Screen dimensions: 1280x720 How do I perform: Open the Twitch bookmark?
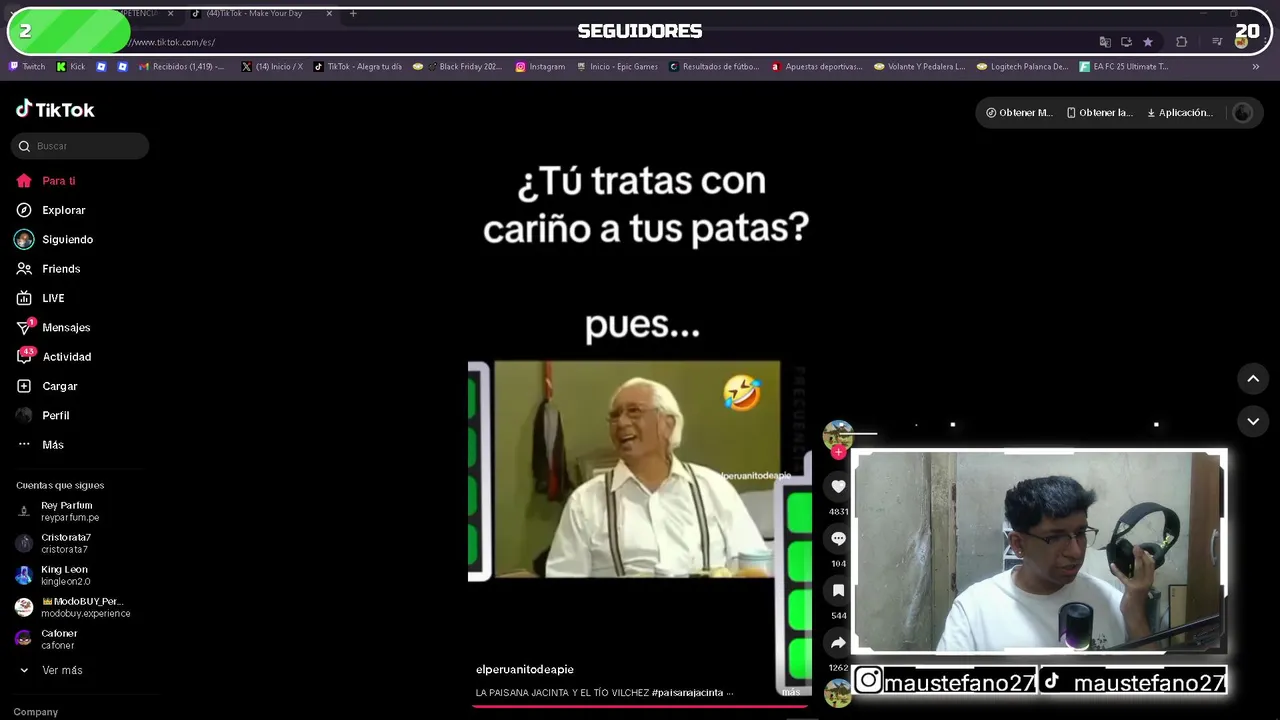point(27,67)
